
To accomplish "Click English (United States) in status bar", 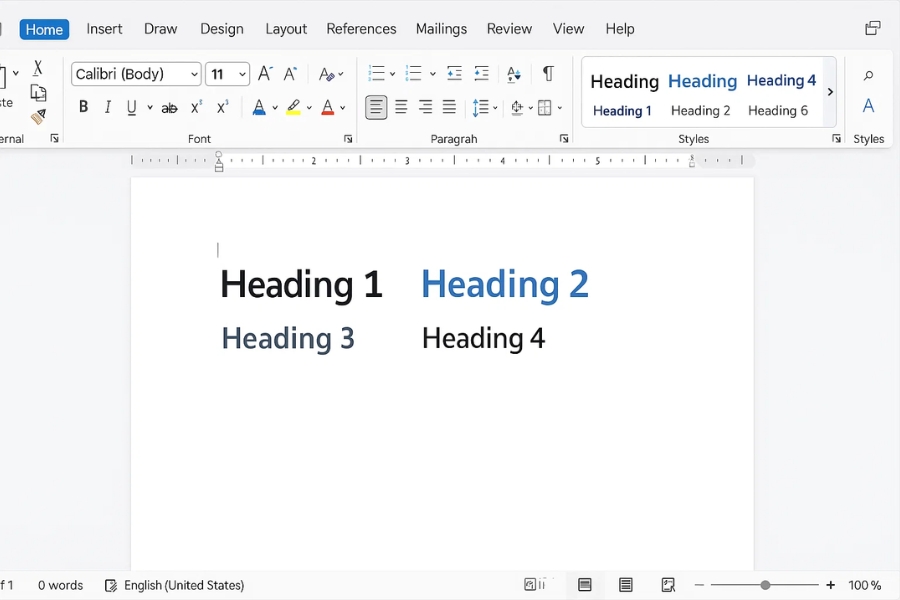I will coord(185,585).
